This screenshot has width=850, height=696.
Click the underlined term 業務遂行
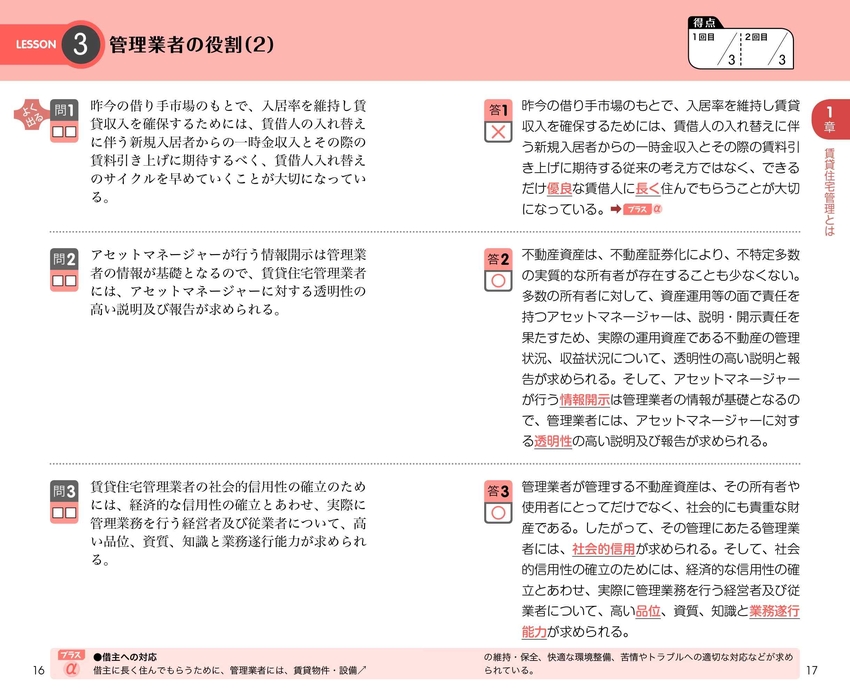click(x=774, y=611)
